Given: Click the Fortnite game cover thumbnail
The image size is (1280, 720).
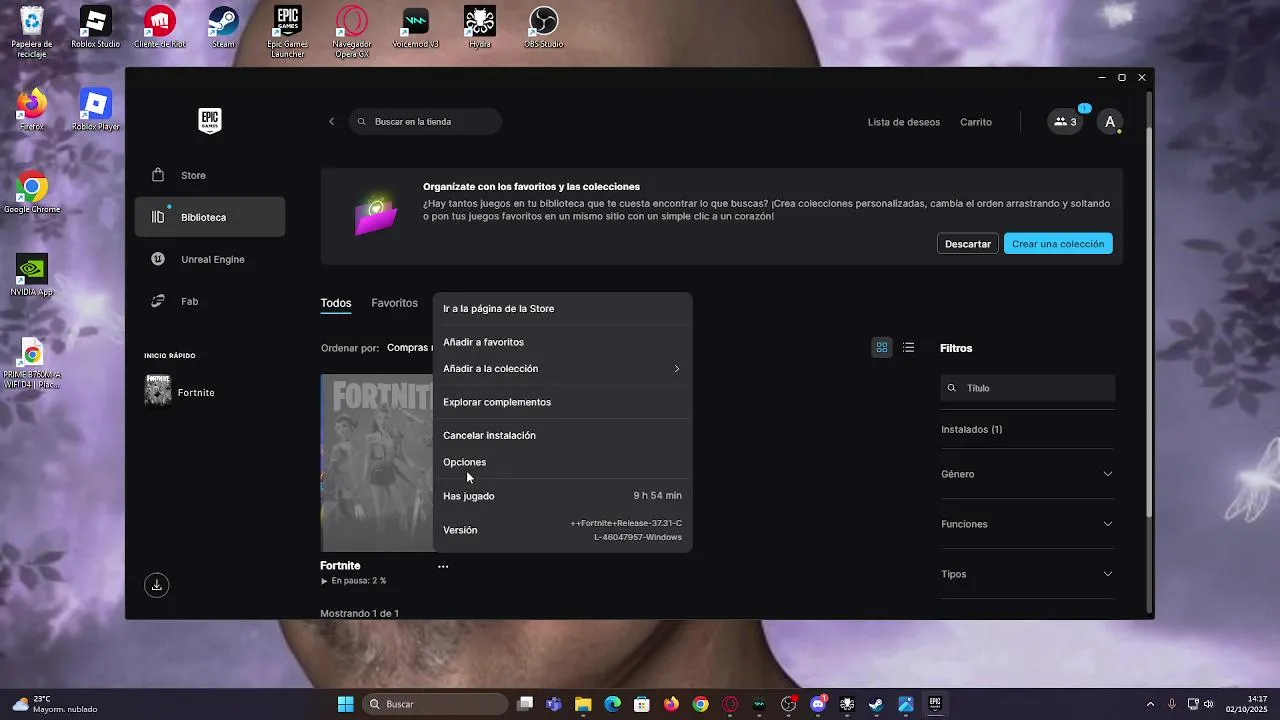Looking at the screenshot, I should [x=377, y=463].
